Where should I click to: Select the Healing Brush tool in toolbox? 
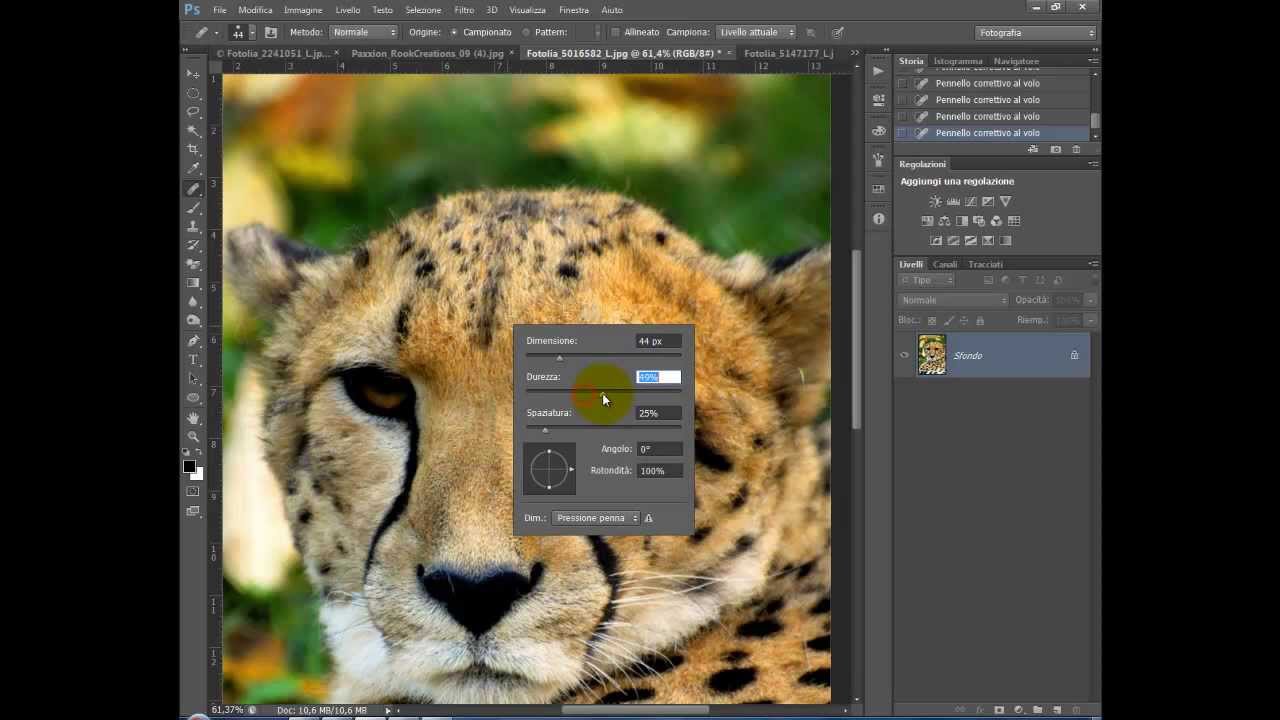(x=193, y=188)
